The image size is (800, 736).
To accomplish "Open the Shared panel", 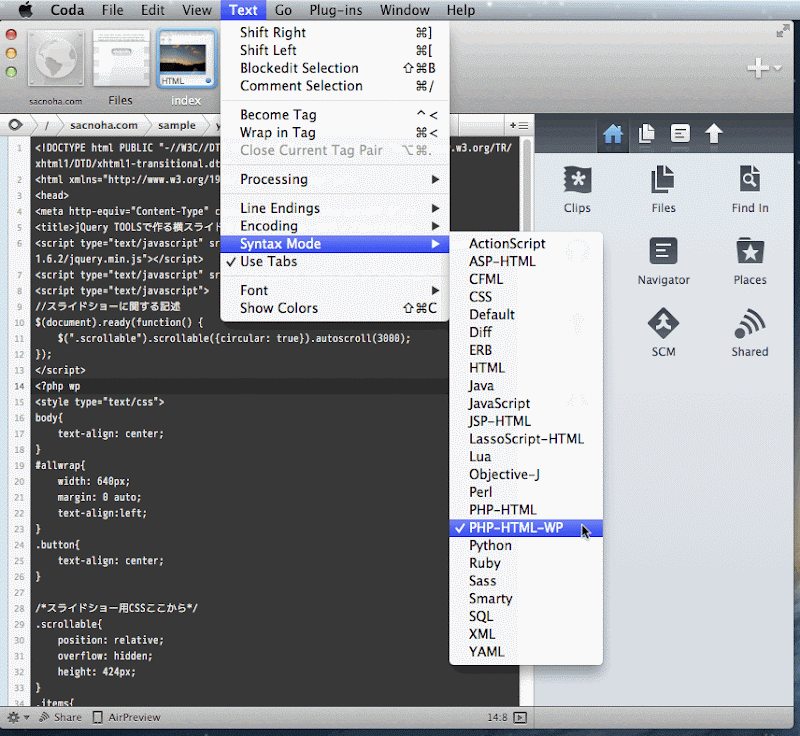I will point(749,333).
